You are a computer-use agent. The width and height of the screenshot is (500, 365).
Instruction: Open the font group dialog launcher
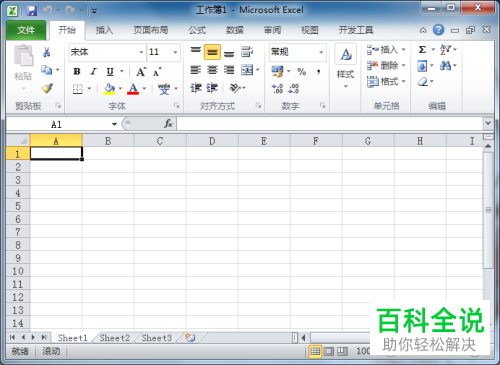click(x=176, y=106)
